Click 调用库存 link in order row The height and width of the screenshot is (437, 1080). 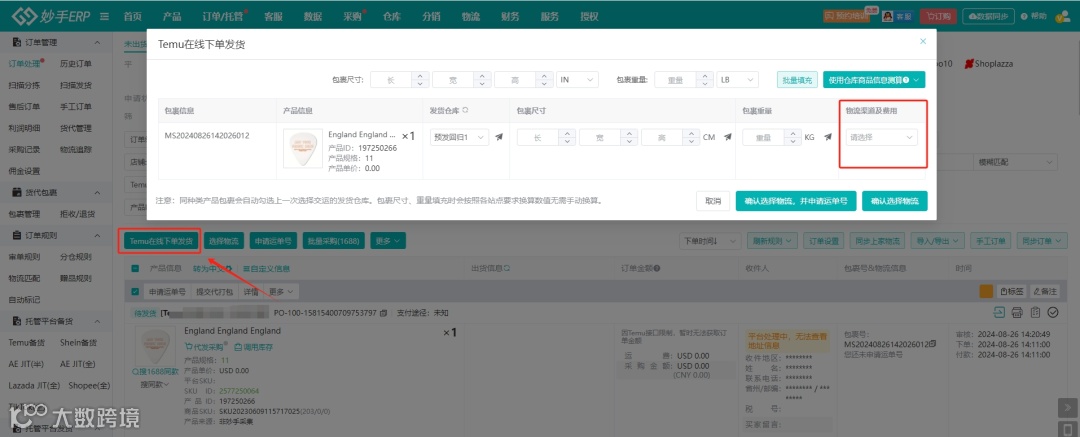(253, 347)
